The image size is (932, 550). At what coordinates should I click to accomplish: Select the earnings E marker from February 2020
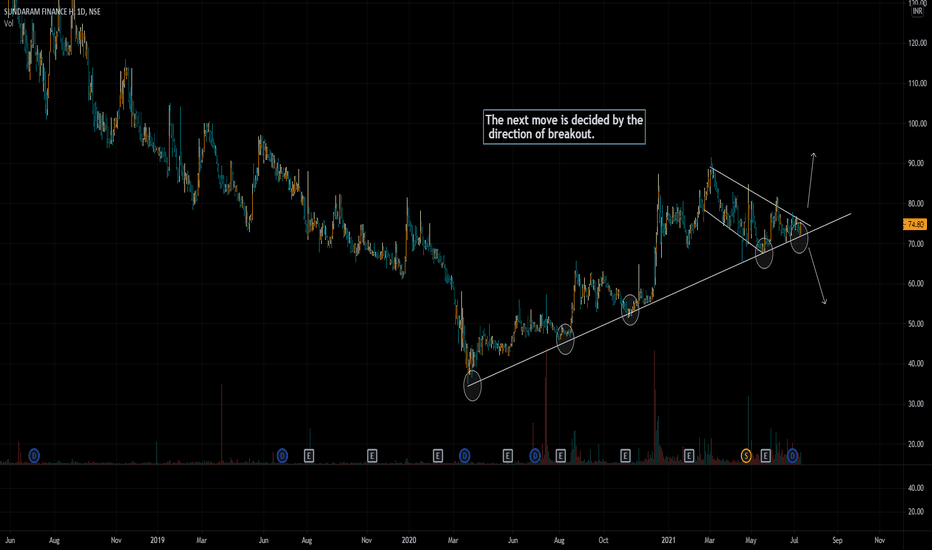point(437,456)
